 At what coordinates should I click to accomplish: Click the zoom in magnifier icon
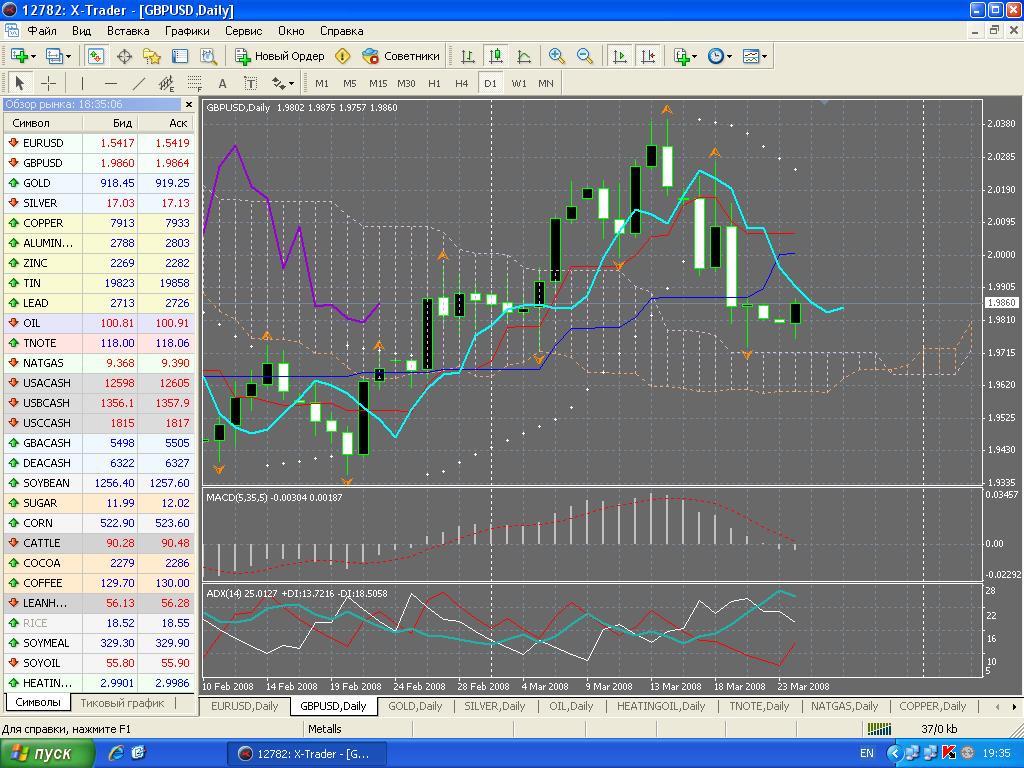click(x=557, y=56)
